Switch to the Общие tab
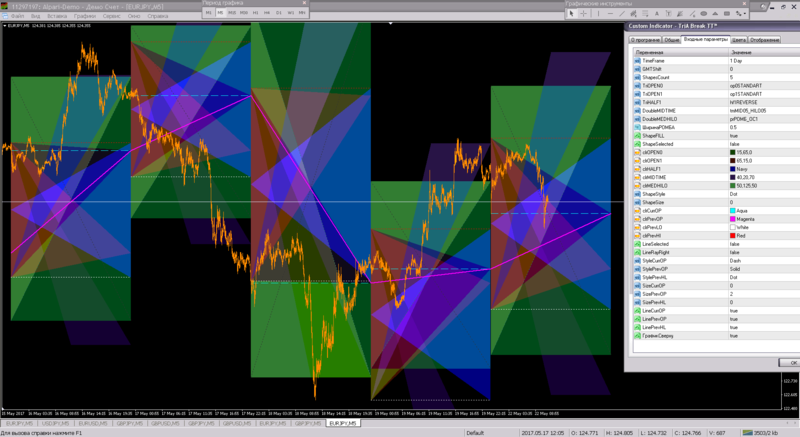This screenshot has height=437, width=800. [x=672, y=40]
